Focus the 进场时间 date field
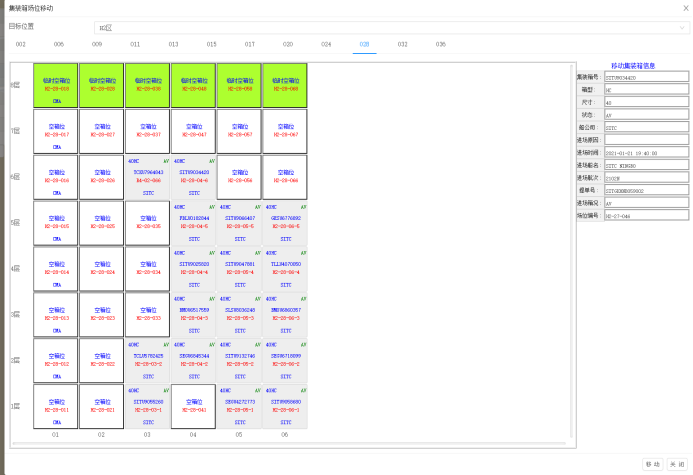This screenshot has width=693, height=475. [x=646, y=152]
